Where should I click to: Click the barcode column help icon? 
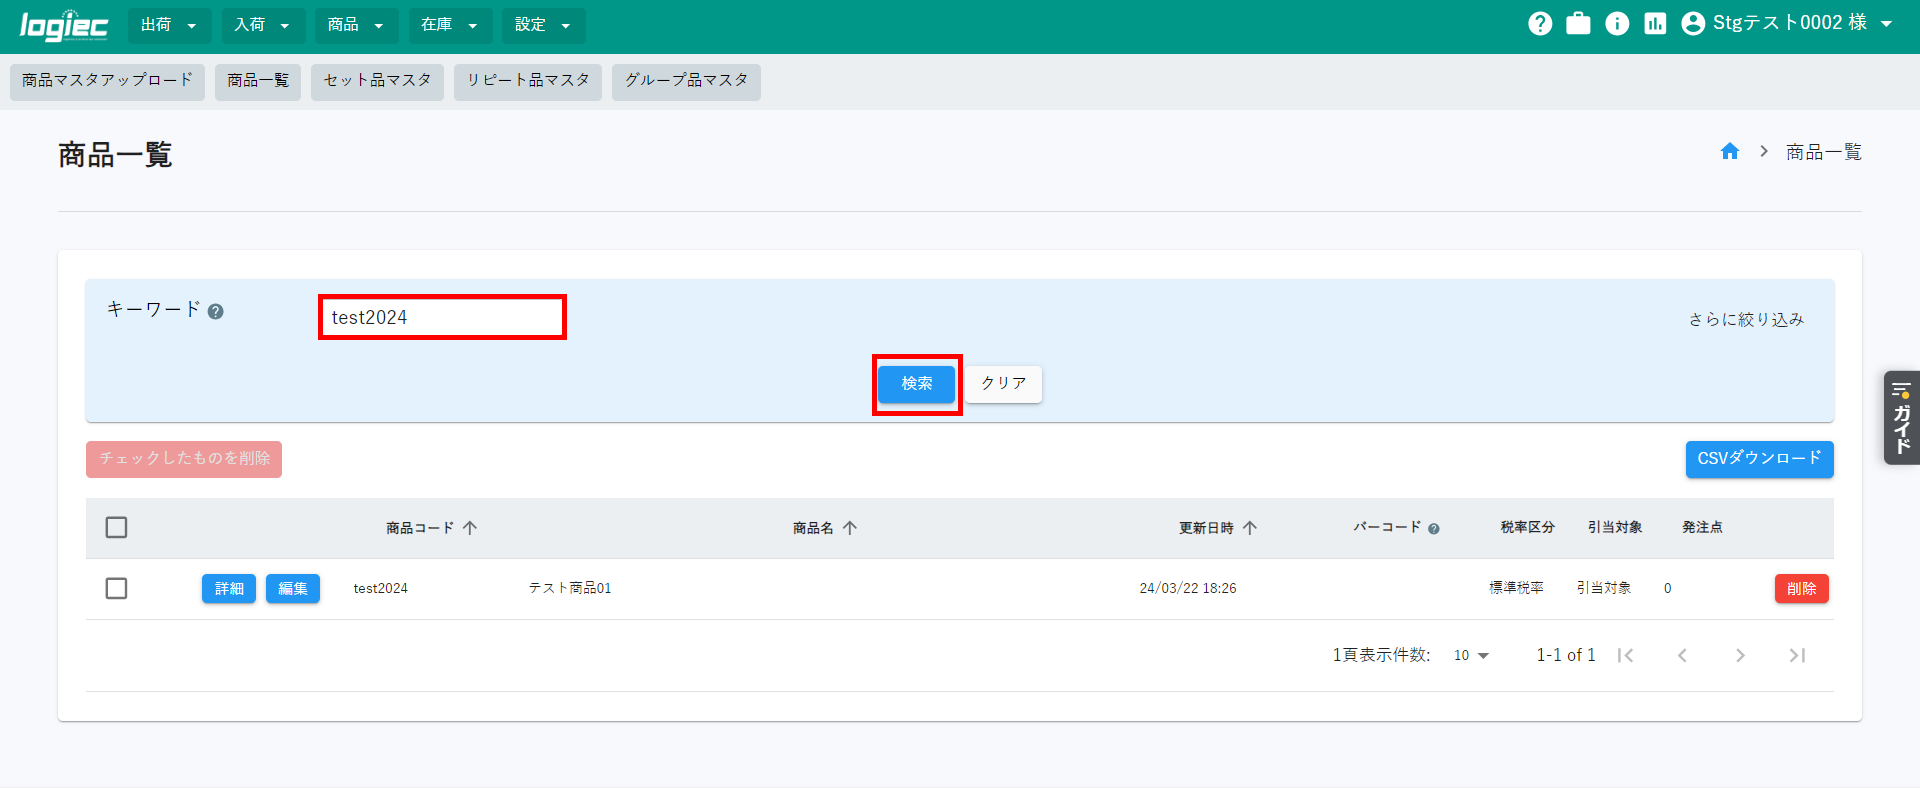click(1434, 529)
